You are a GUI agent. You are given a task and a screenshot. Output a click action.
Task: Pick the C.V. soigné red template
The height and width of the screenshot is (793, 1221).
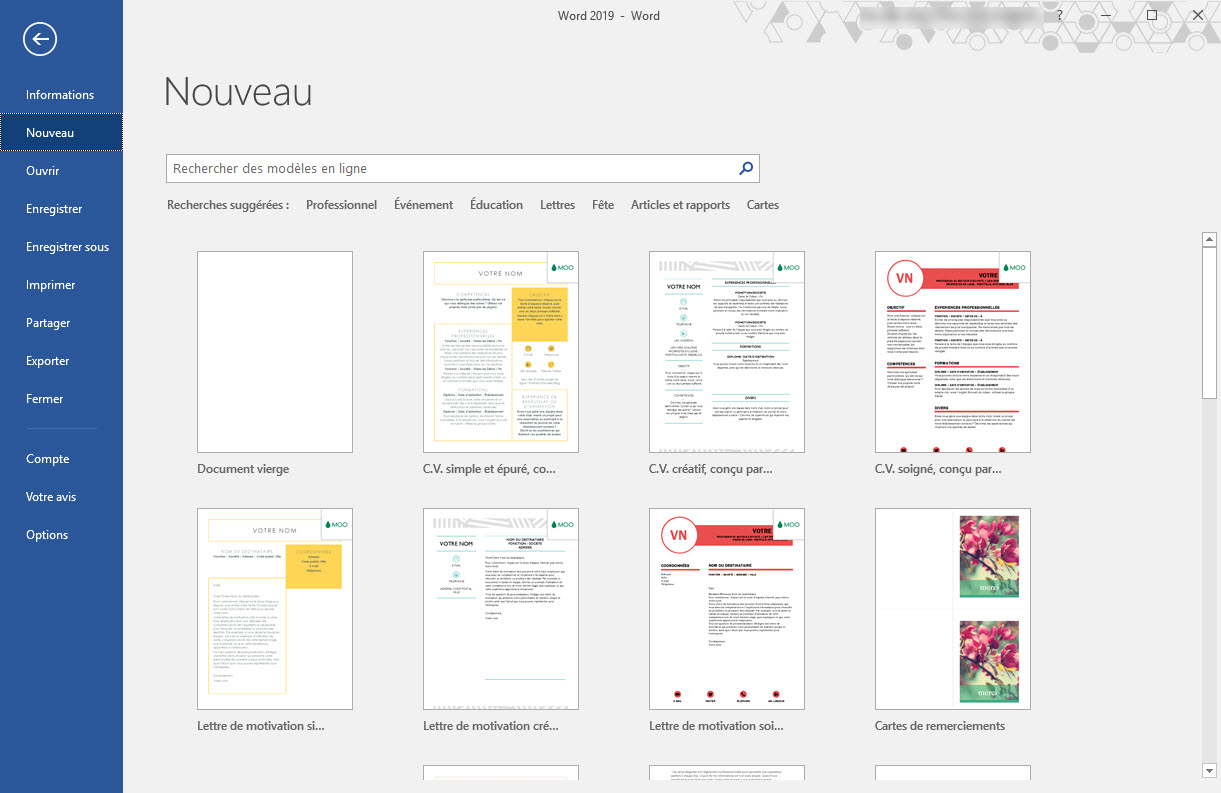coord(952,352)
